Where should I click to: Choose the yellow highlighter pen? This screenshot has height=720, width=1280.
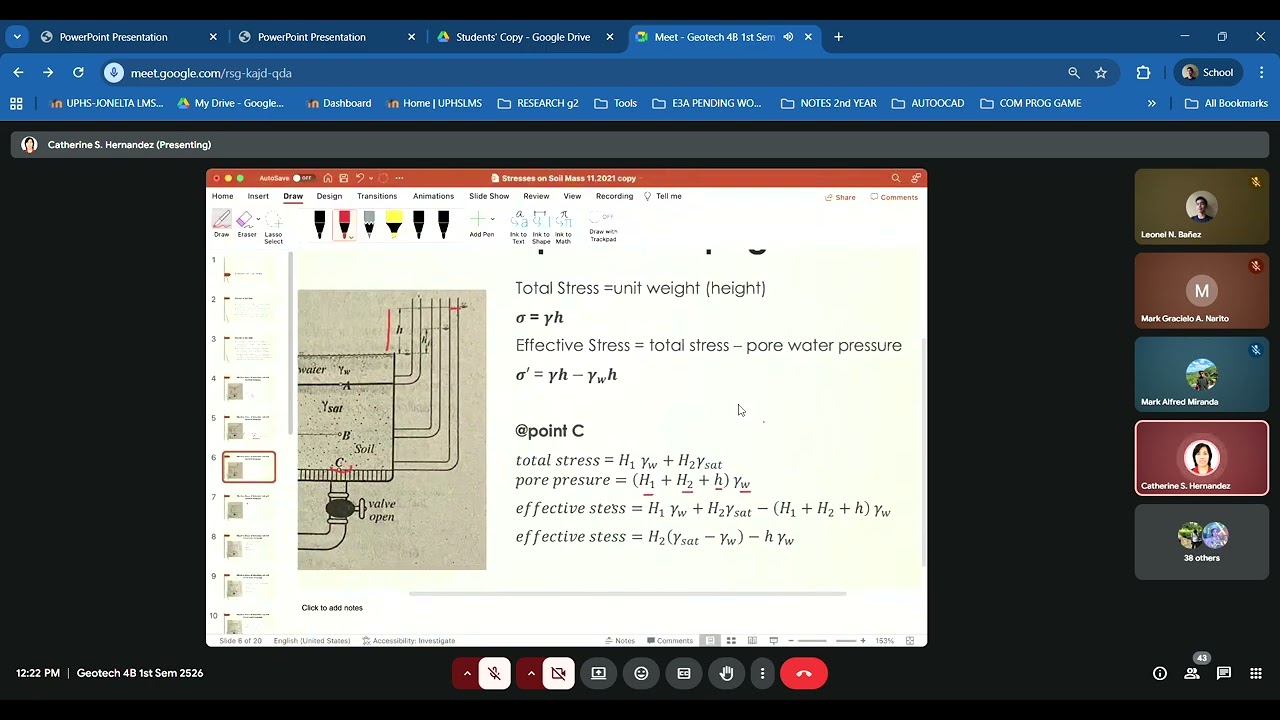click(x=394, y=224)
